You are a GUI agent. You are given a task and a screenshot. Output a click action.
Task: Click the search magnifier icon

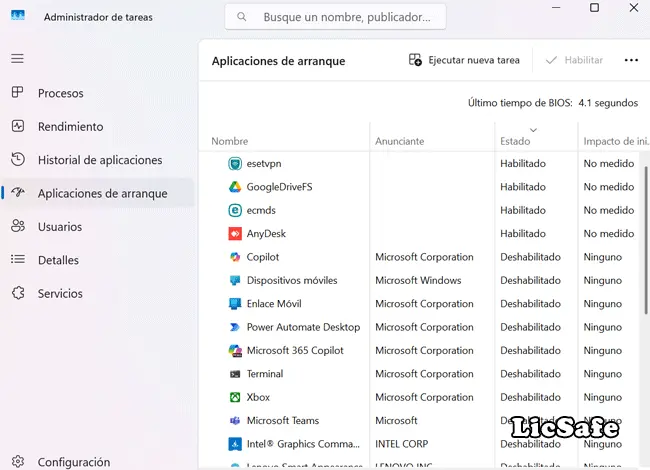tap(241, 17)
